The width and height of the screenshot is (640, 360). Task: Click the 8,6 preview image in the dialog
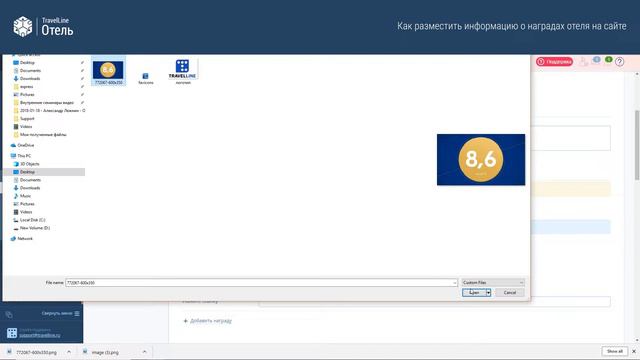(481, 160)
